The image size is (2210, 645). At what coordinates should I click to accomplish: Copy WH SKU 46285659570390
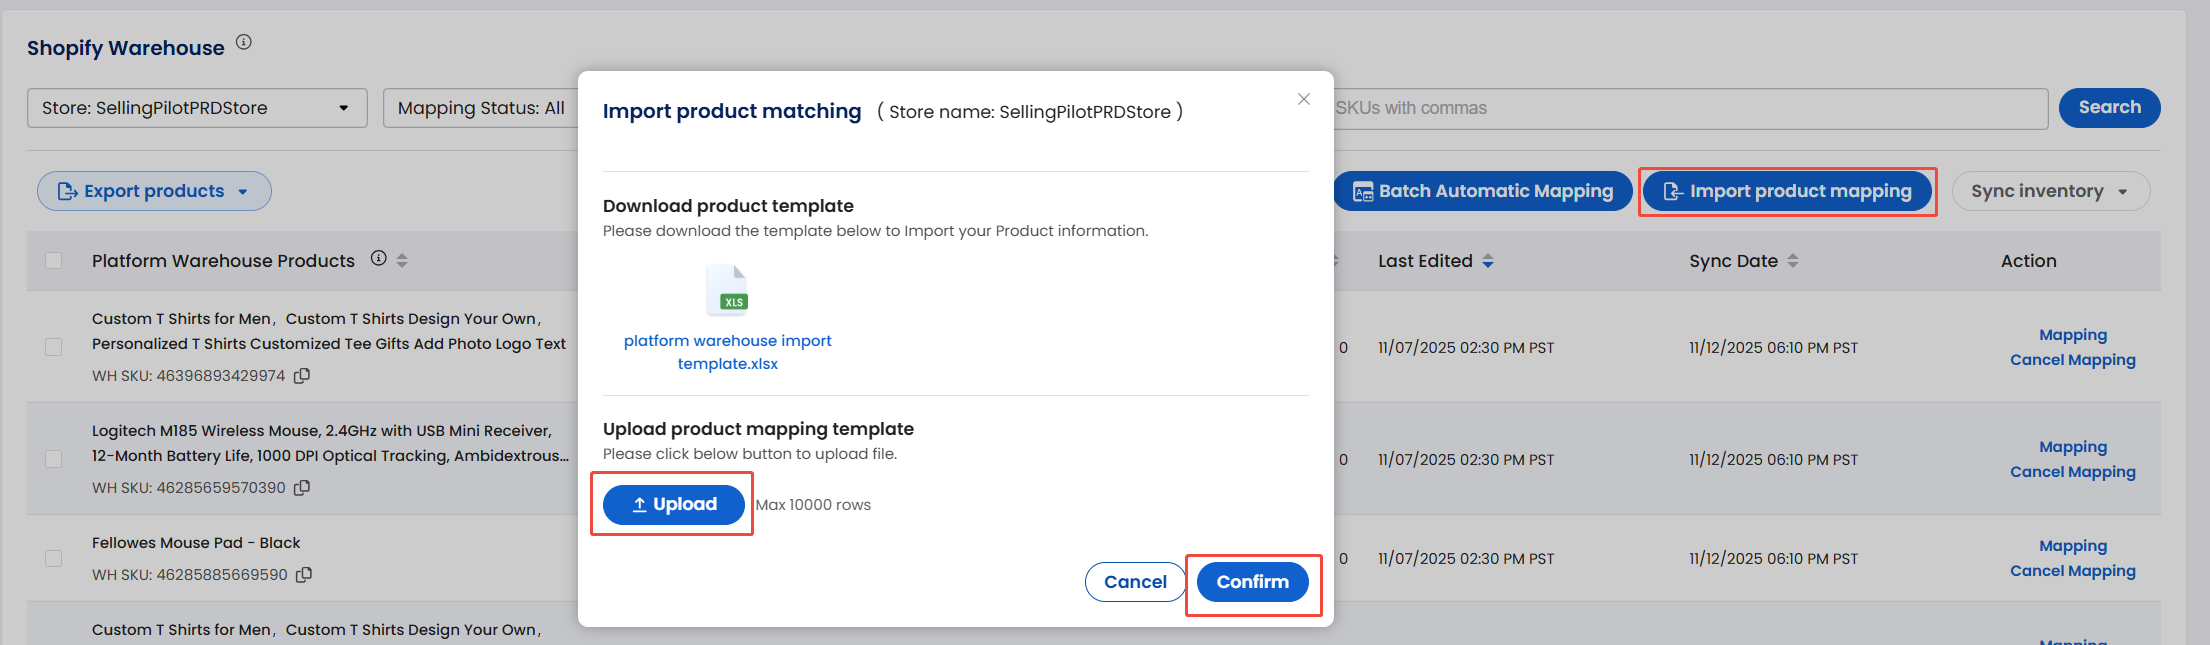[302, 488]
